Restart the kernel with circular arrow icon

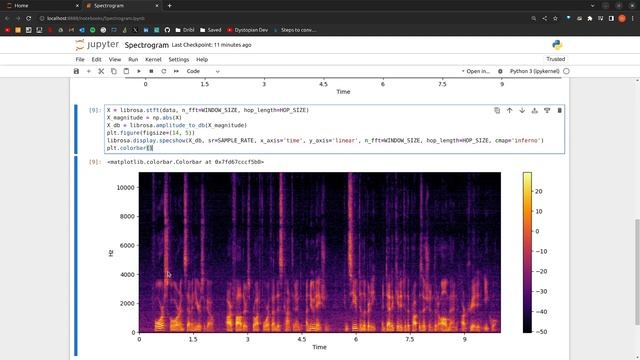point(164,71)
